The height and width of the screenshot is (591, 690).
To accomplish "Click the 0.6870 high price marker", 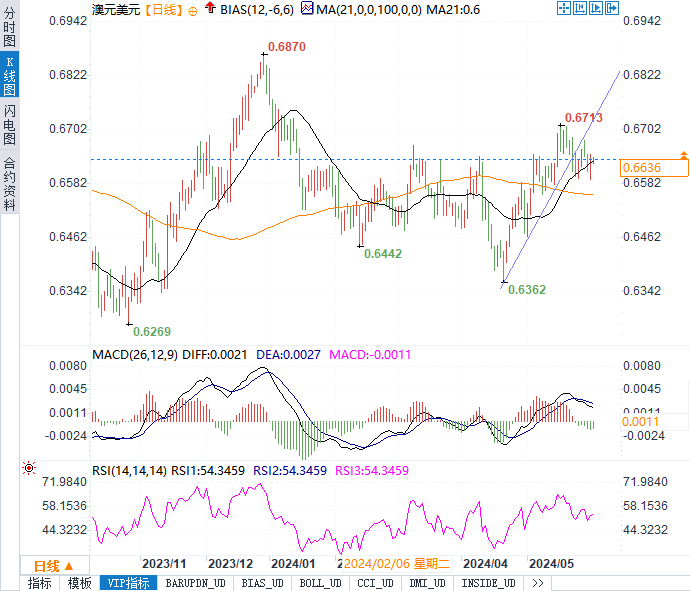I will (x=286, y=47).
